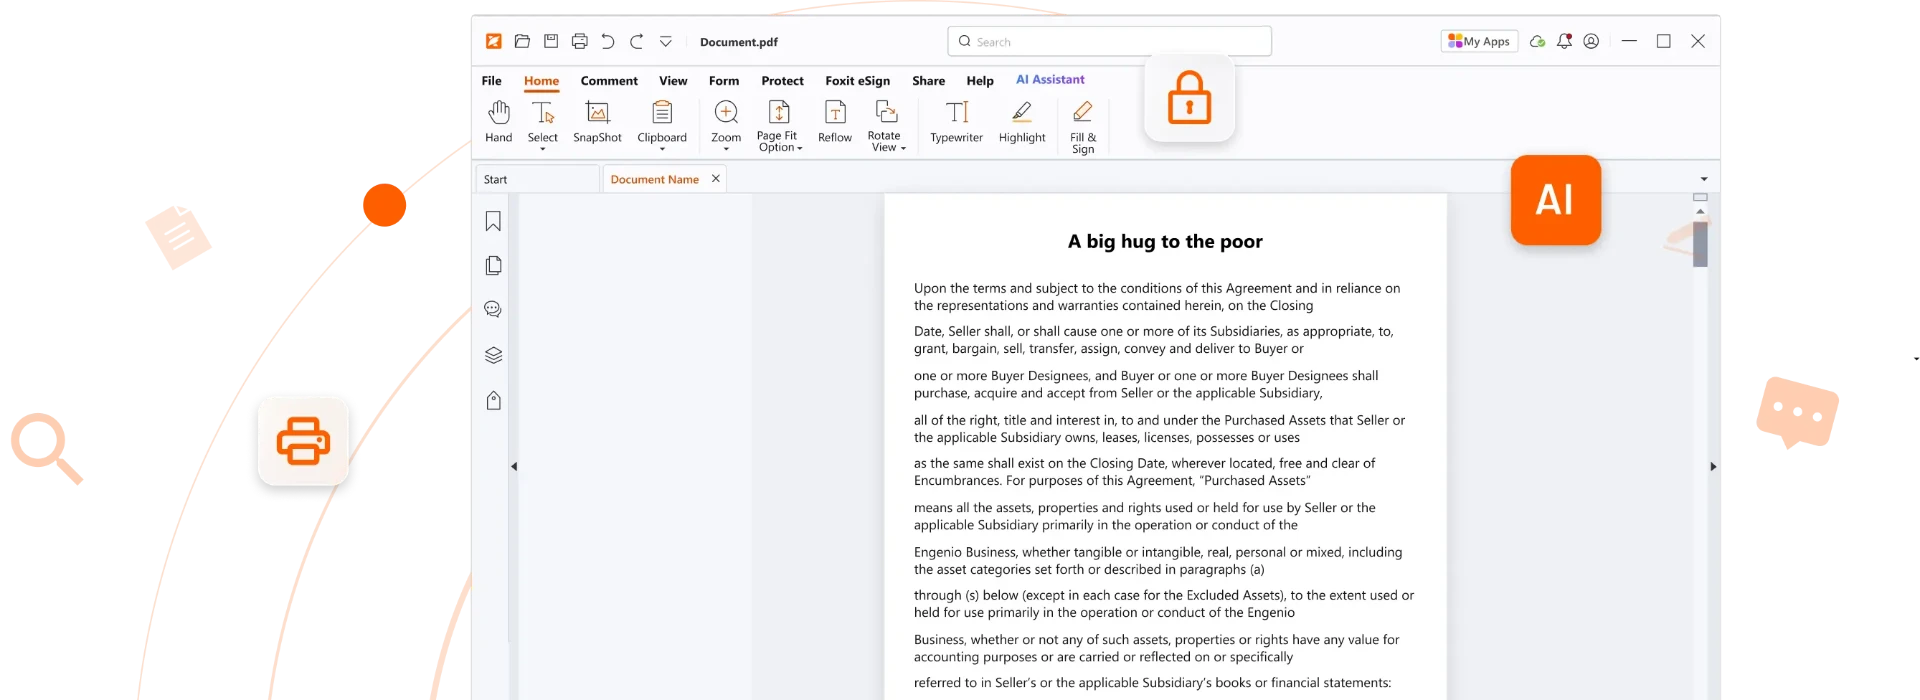
Task: Open the Bookmarks panel in the sidebar
Action: 493,221
